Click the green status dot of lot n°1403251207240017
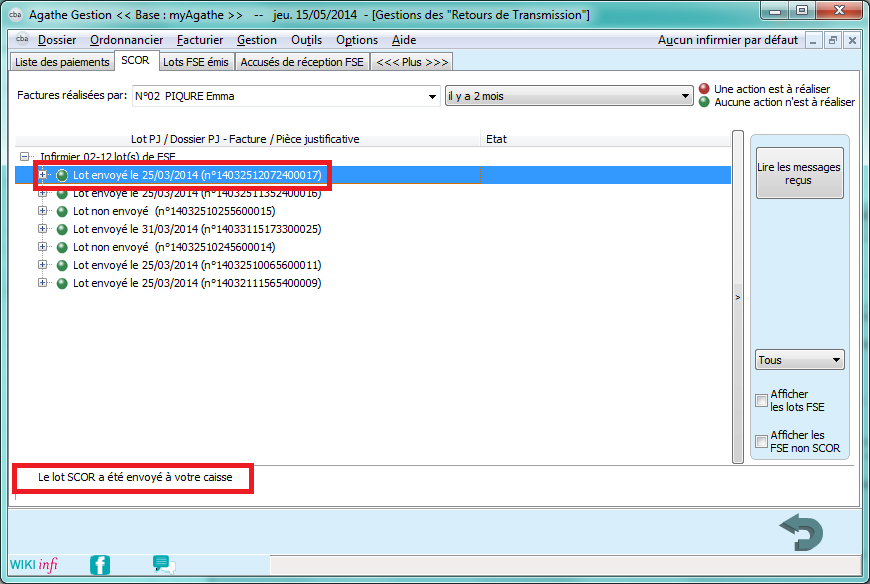The image size is (870, 584). pyautogui.click(x=62, y=175)
